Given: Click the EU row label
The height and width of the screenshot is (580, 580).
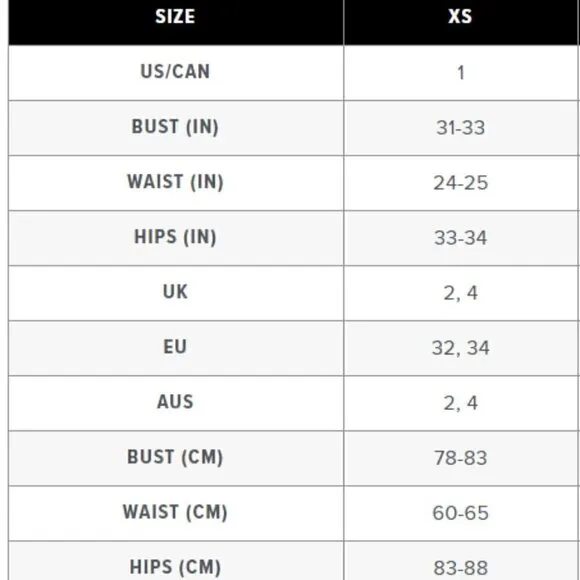Looking at the screenshot, I should pos(175,347).
